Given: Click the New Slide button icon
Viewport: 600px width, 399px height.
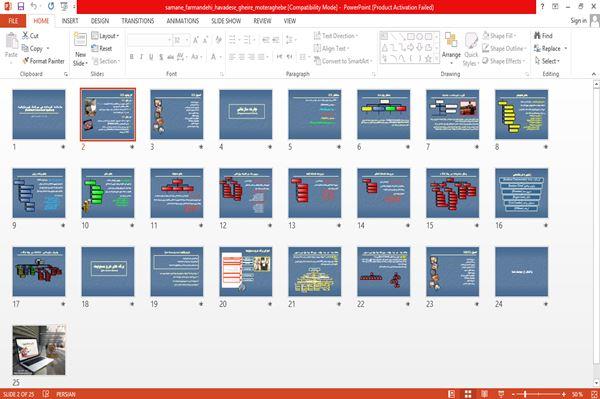Looking at the screenshot, I should tap(80, 41).
